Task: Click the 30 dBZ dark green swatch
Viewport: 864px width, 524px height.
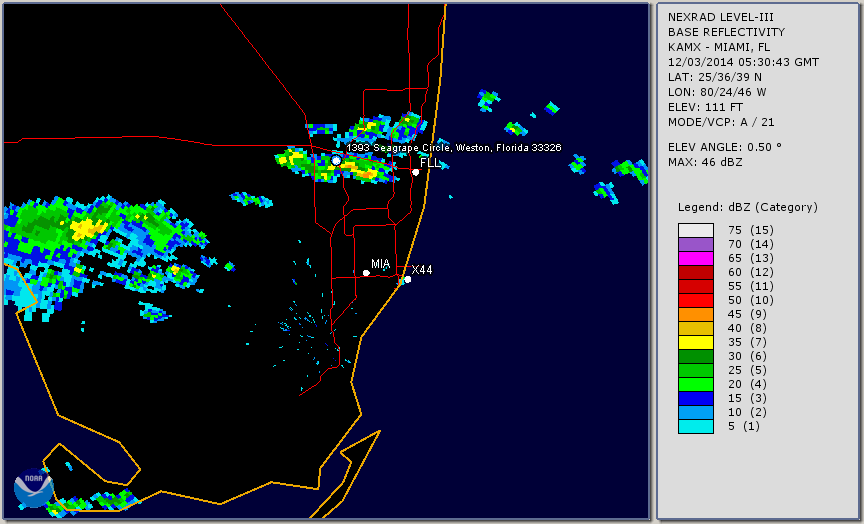Action: click(x=696, y=356)
